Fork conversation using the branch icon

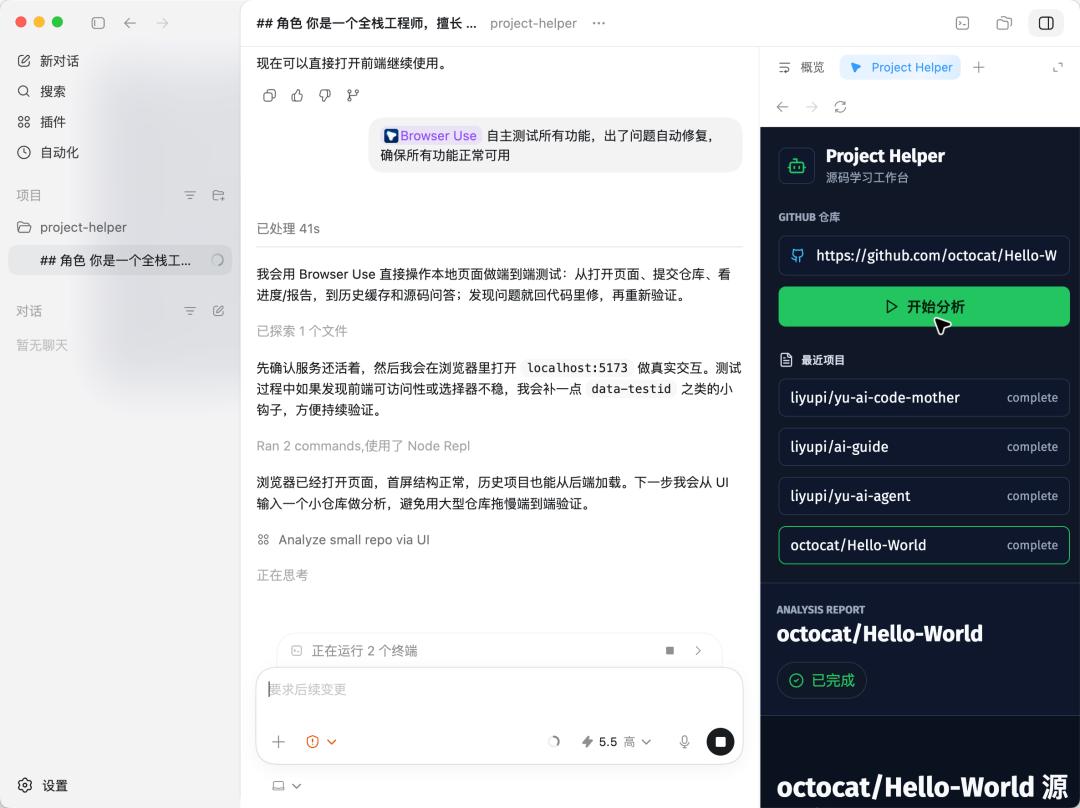(x=353, y=96)
